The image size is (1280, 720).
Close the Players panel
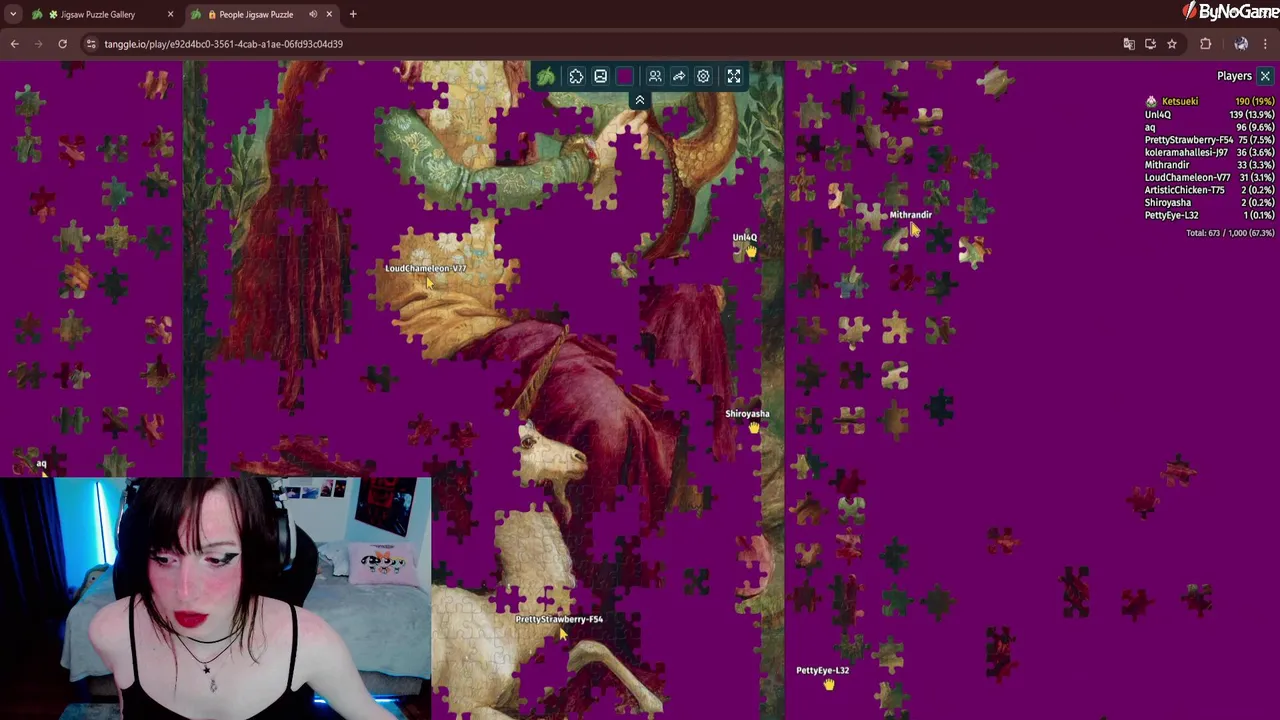[x=1265, y=76]
